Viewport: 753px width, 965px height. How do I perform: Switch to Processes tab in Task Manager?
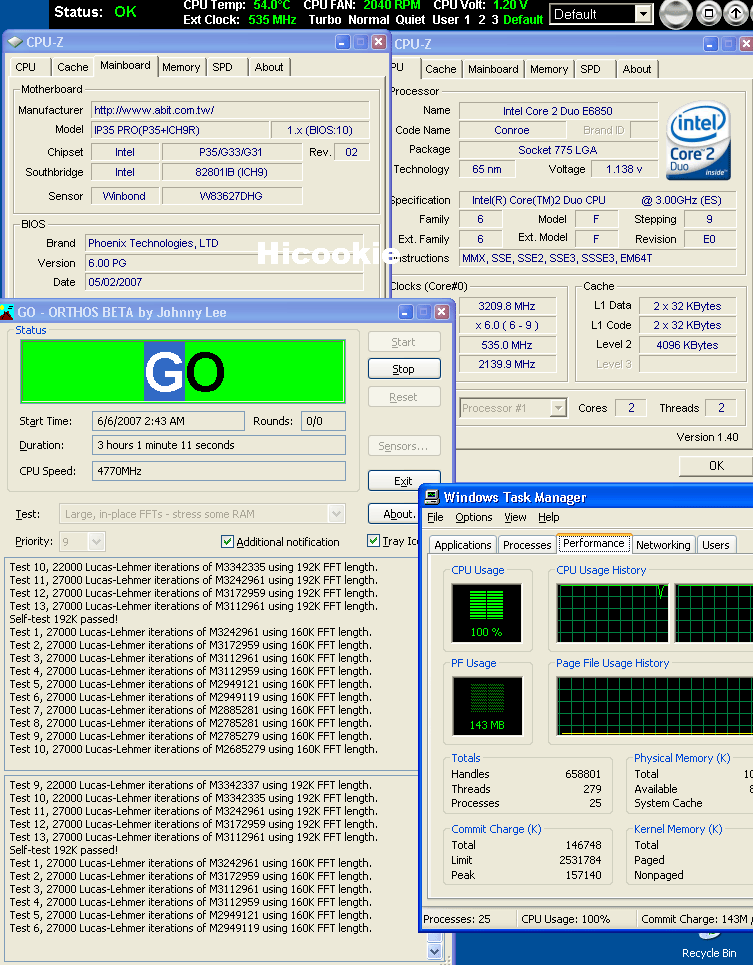tap(527, 545)
